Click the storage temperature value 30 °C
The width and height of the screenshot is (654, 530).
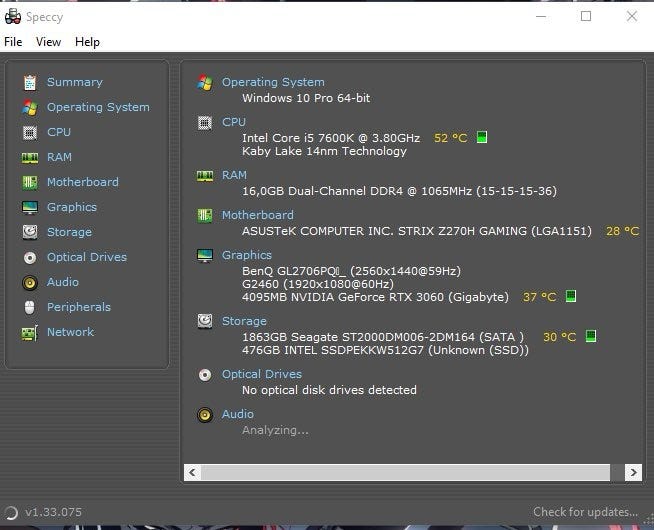[559, 337]
